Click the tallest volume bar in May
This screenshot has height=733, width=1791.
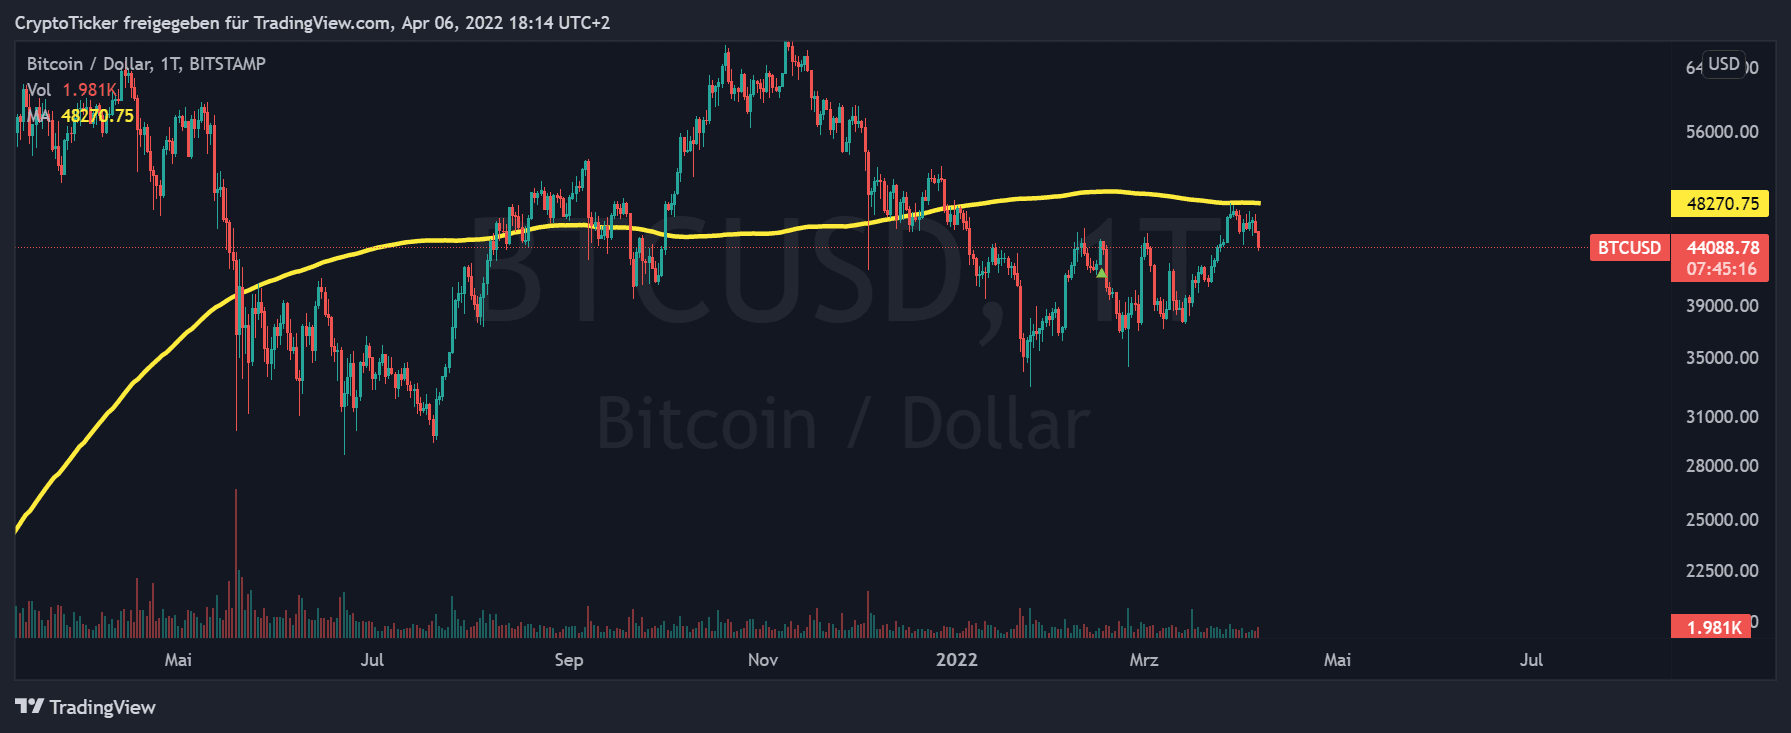pyautogui.click(x=236, y=560)
